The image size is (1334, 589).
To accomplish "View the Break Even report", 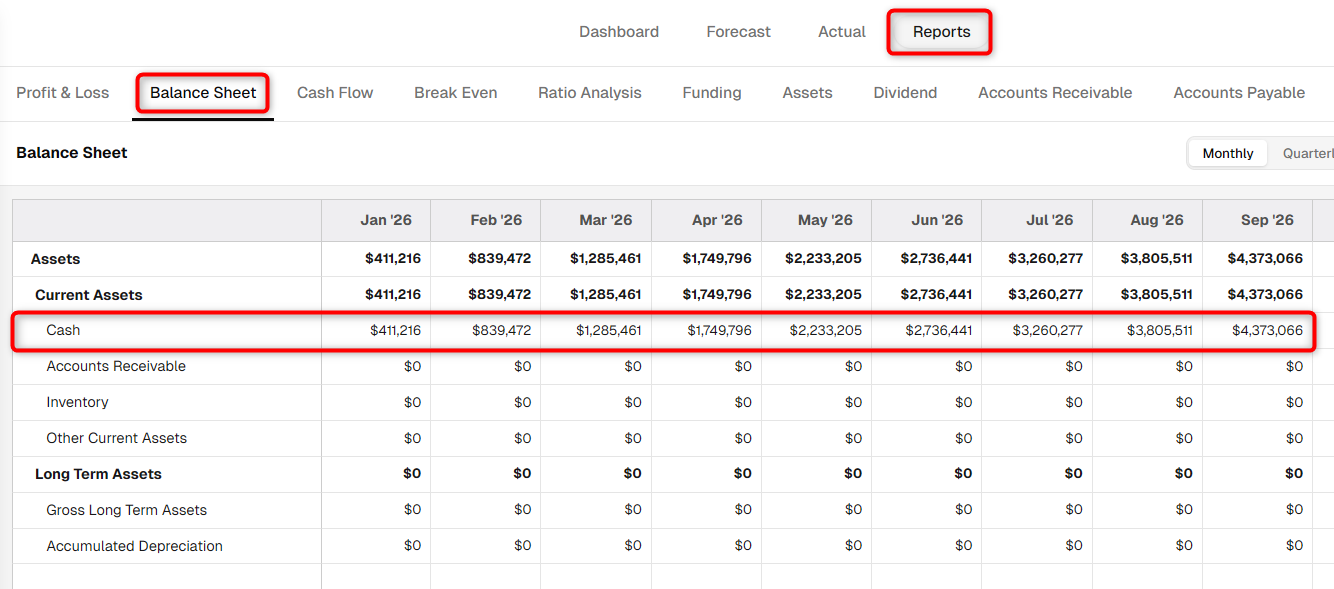I will (456, 93).
